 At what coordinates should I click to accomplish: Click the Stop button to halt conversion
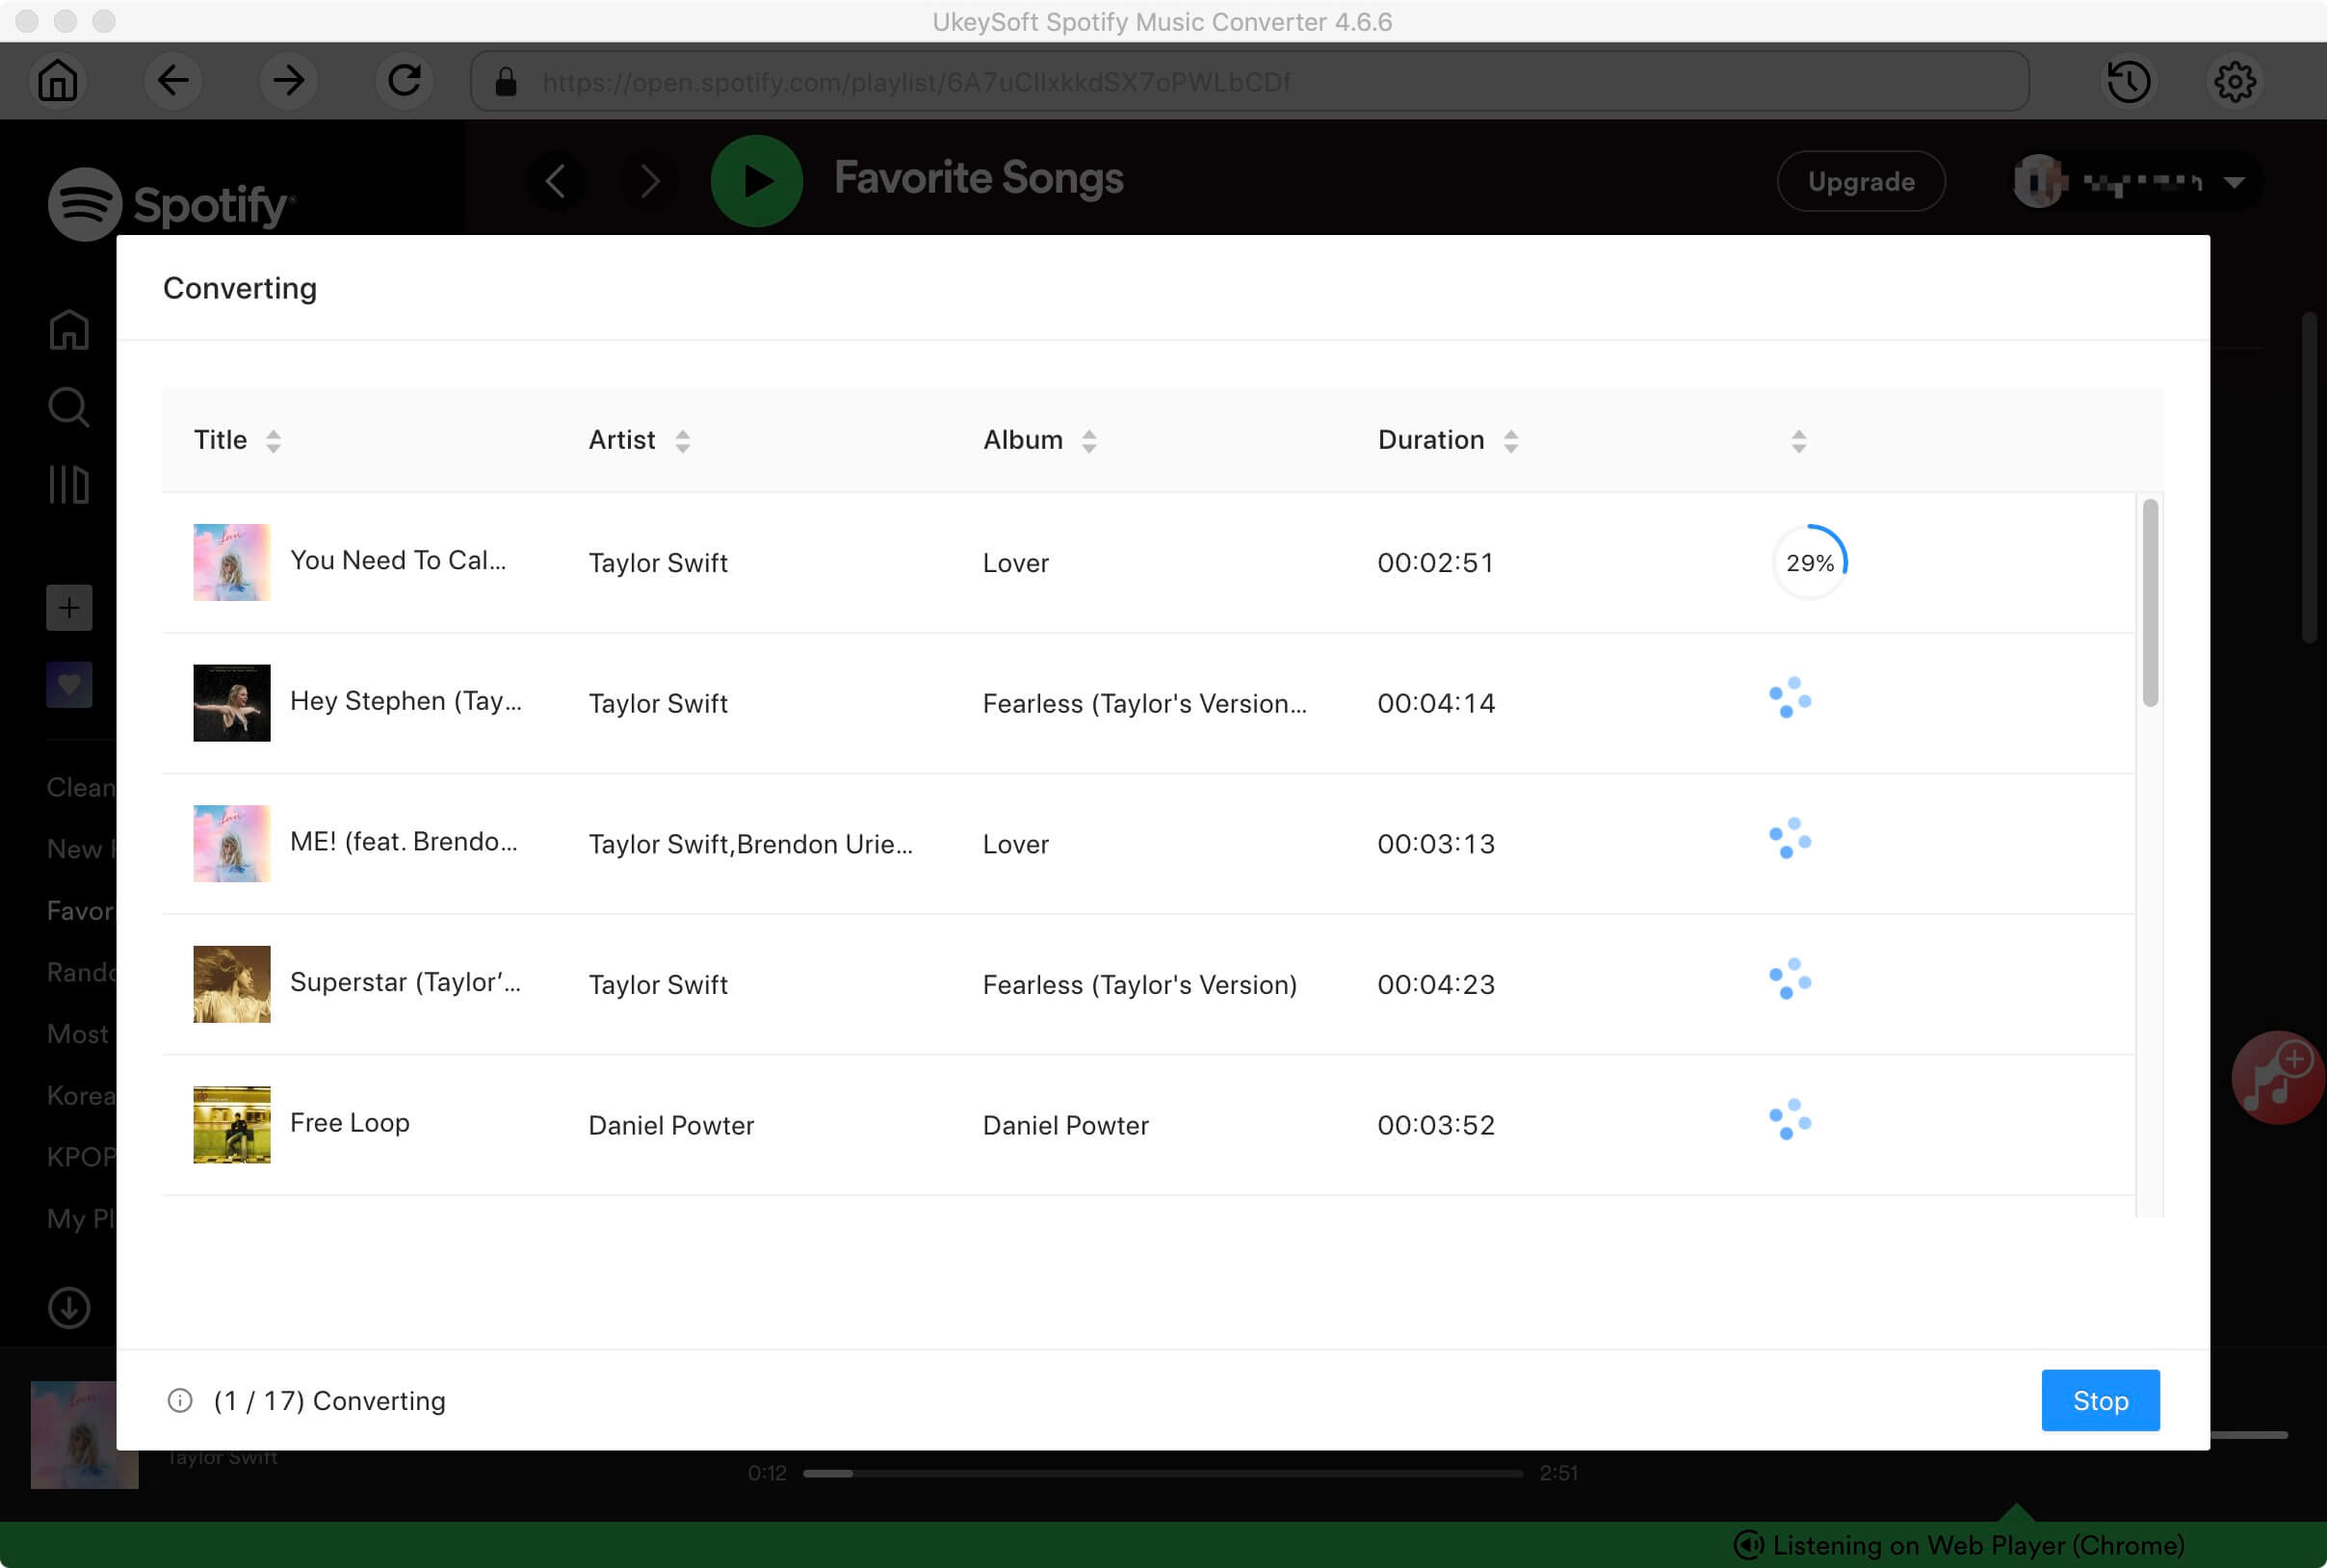(x=2100, y=1400)
